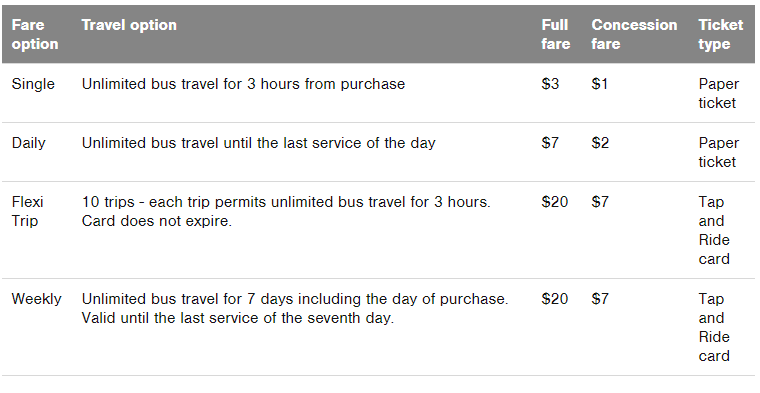
Task: Click the Full fare column header
Action: click(555, 34)
